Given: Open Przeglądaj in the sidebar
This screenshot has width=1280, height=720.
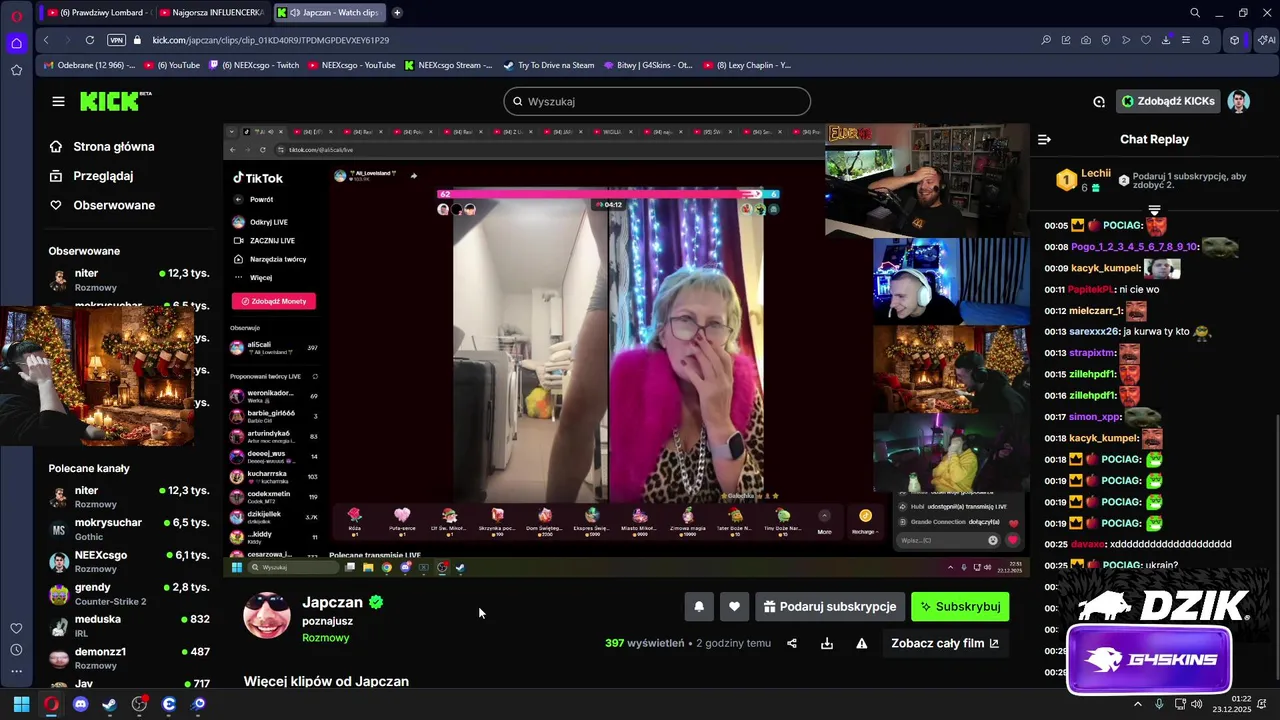Looking at the screenshot, I should point(103,176).
